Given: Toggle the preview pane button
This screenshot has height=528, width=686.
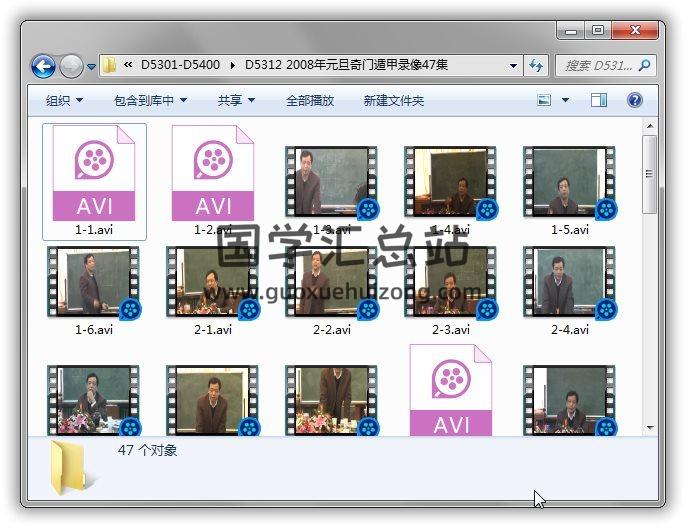Looking at the screenshot, I should point(599,100).
